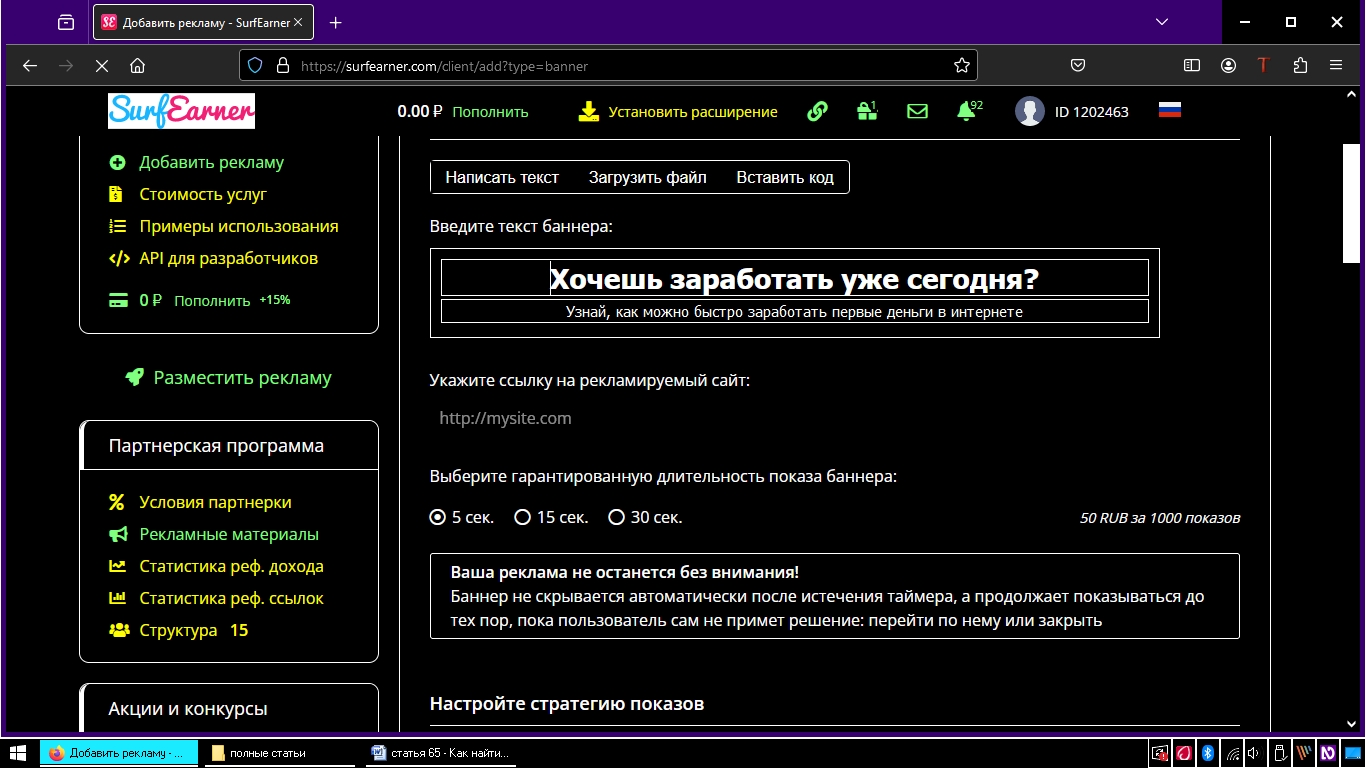Click the rocket icon beside Разместить рекламу

[x=134, y=377]
